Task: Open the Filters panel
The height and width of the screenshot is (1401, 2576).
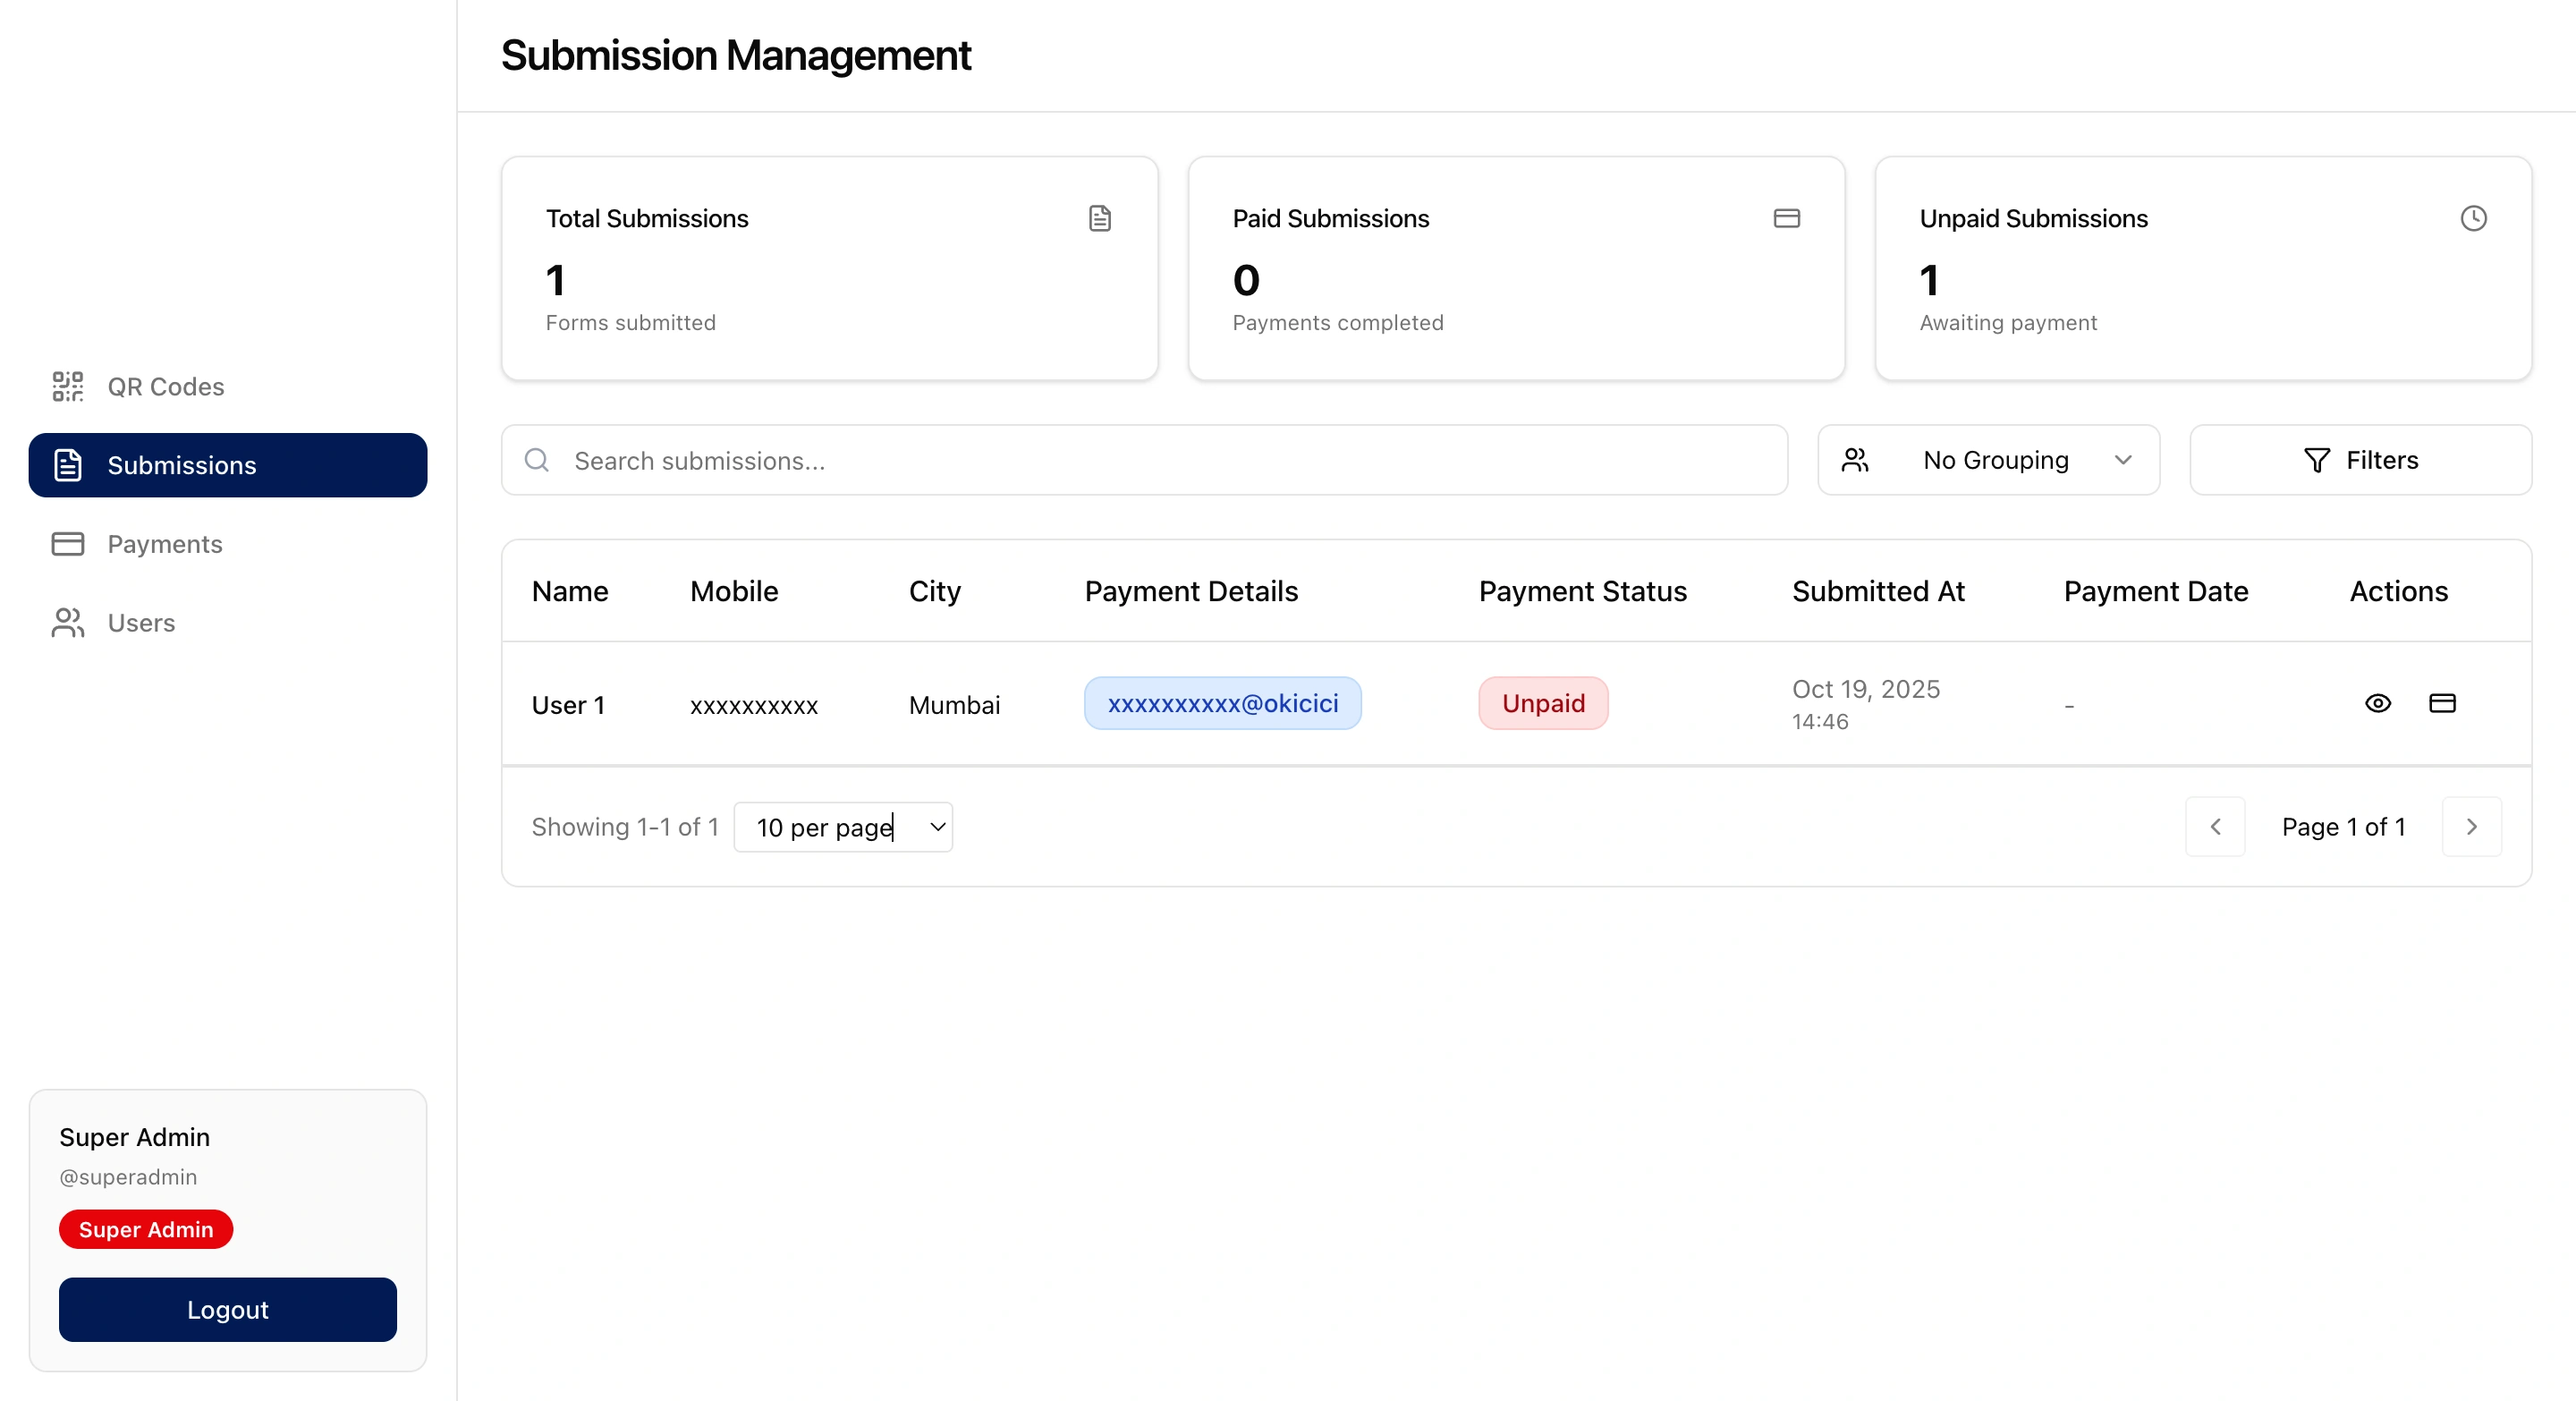Action: coord(2360,460)
